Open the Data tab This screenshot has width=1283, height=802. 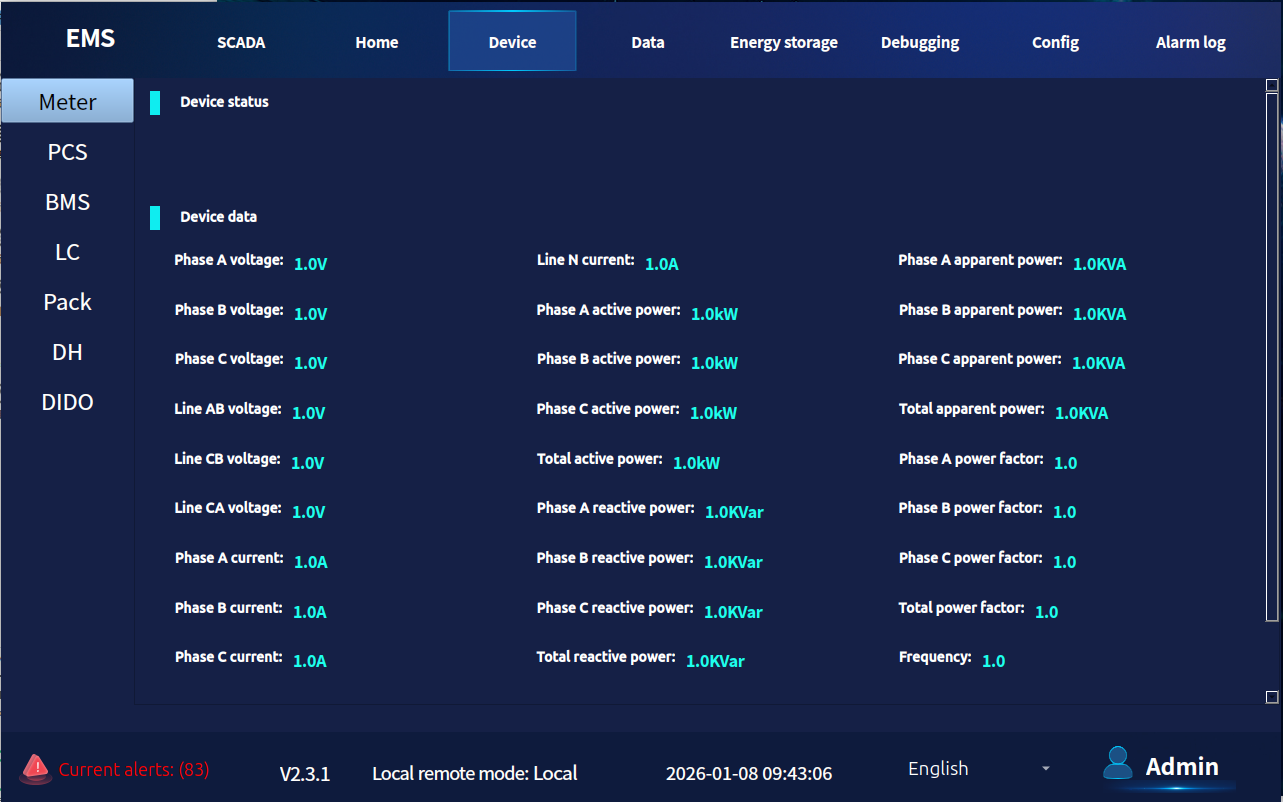pyautogui.click(x=648, y=42)
